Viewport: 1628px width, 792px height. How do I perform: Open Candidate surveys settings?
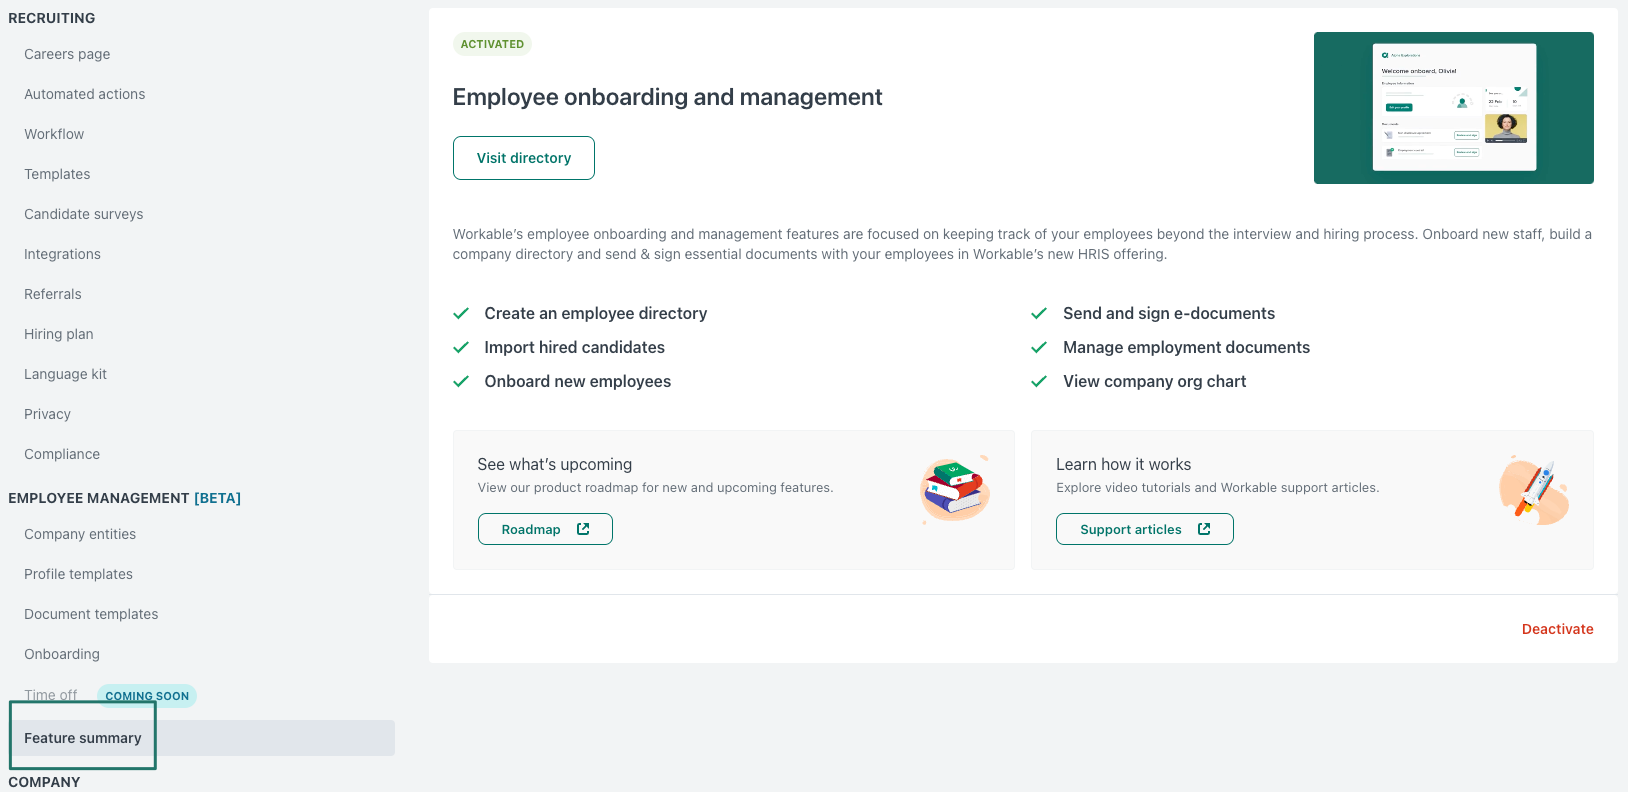coord(84,214)
